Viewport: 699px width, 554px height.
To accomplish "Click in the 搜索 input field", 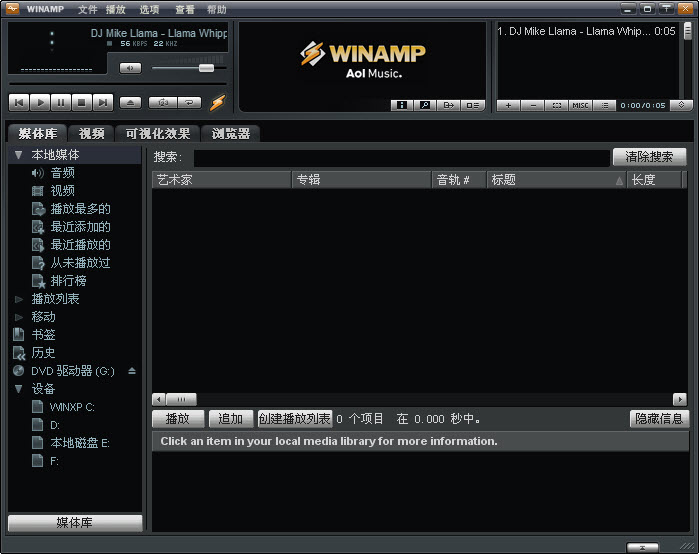I will 401,158.
